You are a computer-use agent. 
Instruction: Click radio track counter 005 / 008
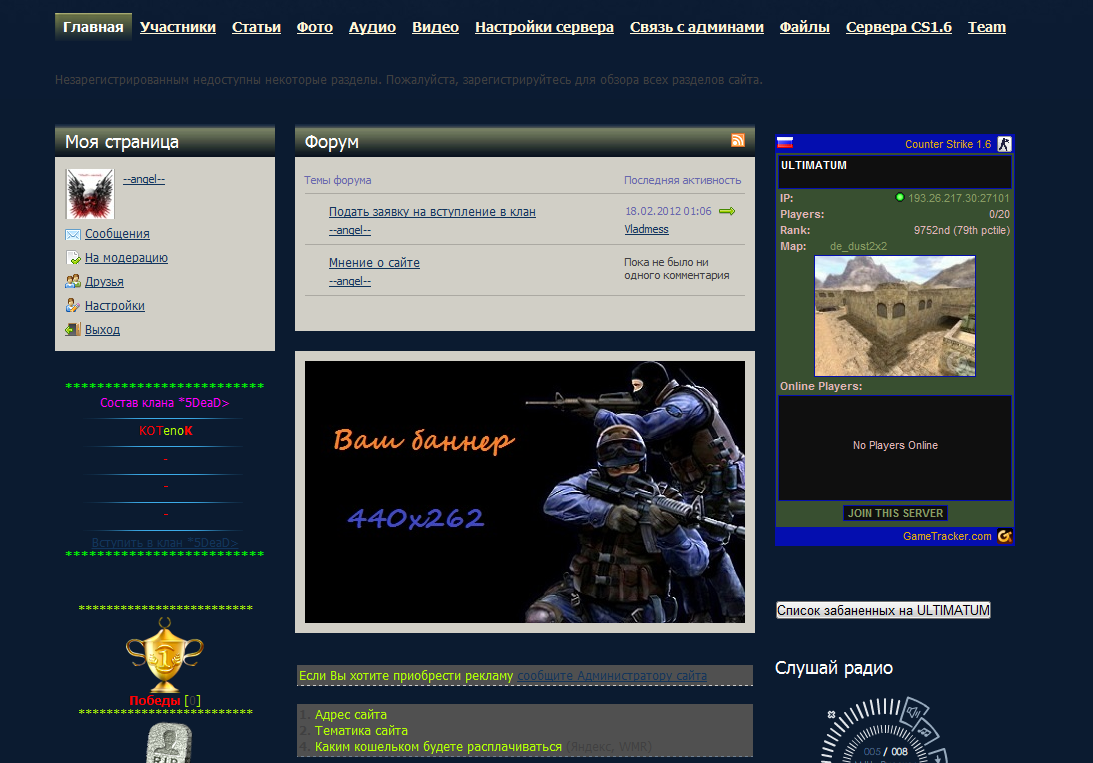(x=885, y=751)
